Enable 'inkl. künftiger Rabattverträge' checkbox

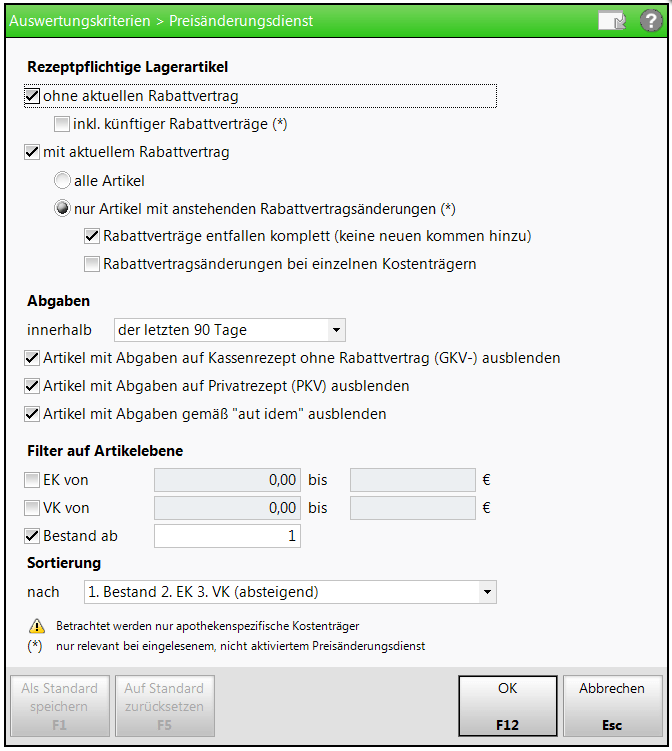click(x=62, y=124)
